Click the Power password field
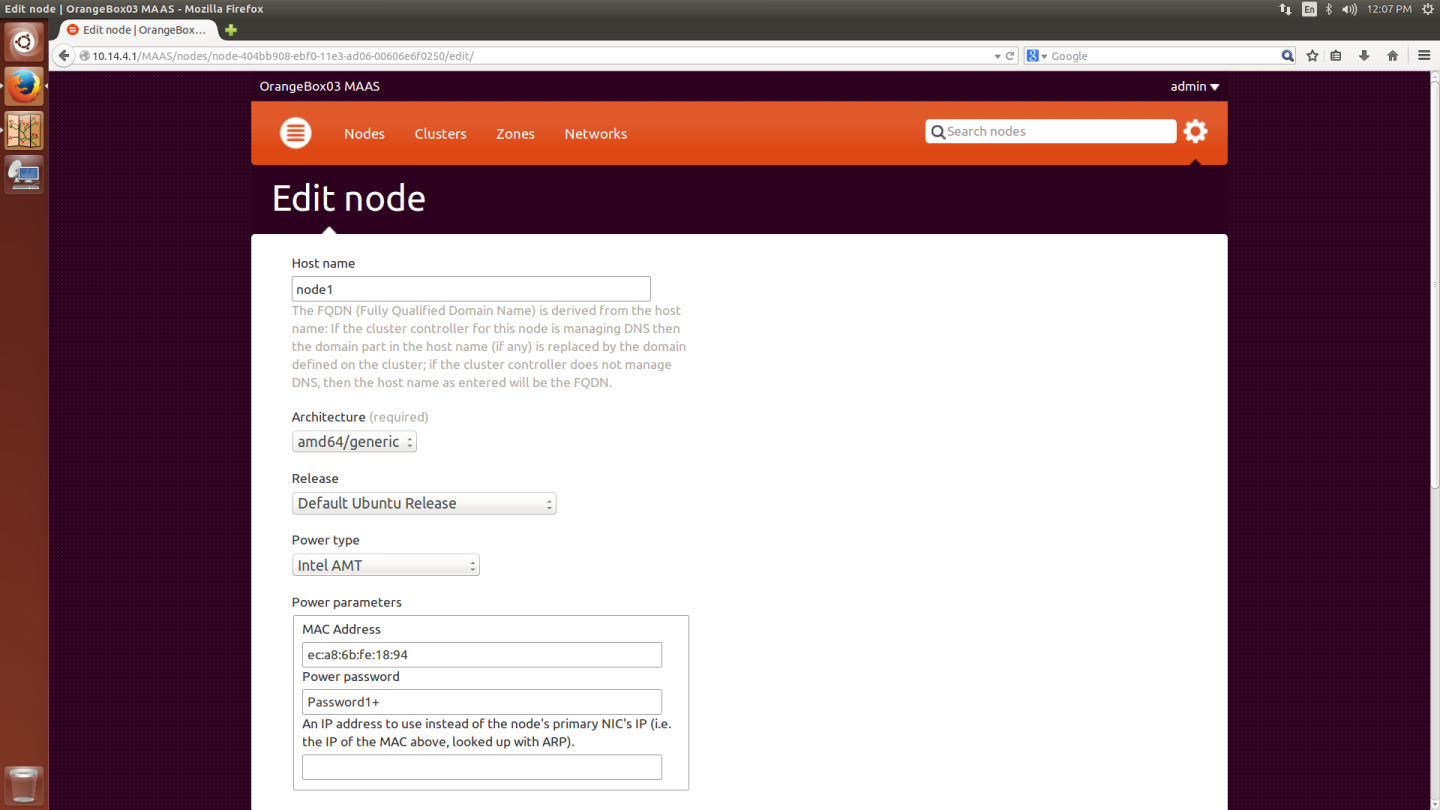This screenshot has height=810, width=1440. [482, 702]
